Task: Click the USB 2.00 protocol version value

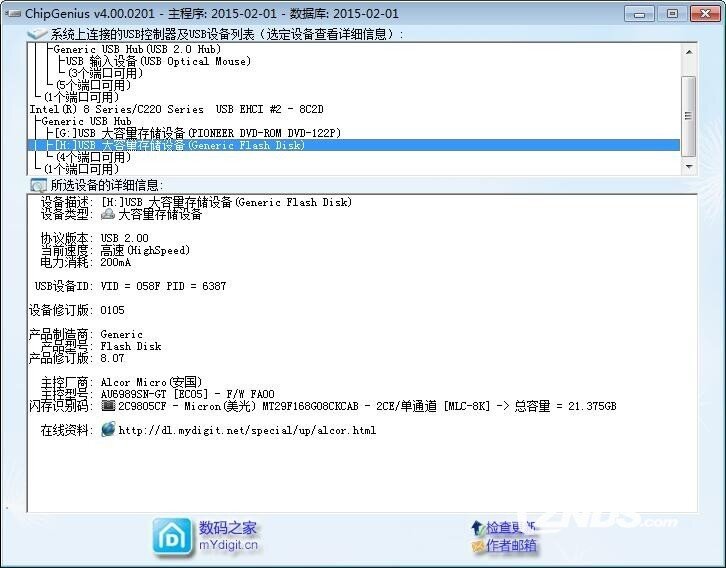Action: (125, 238)
